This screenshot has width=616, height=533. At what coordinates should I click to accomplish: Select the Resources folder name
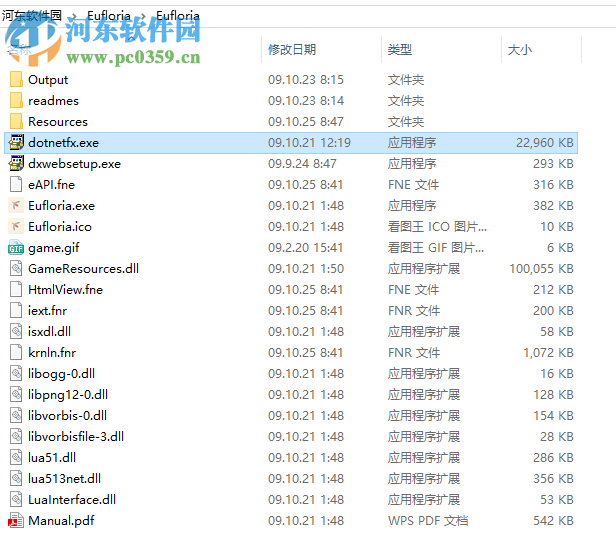pos(58,122)
